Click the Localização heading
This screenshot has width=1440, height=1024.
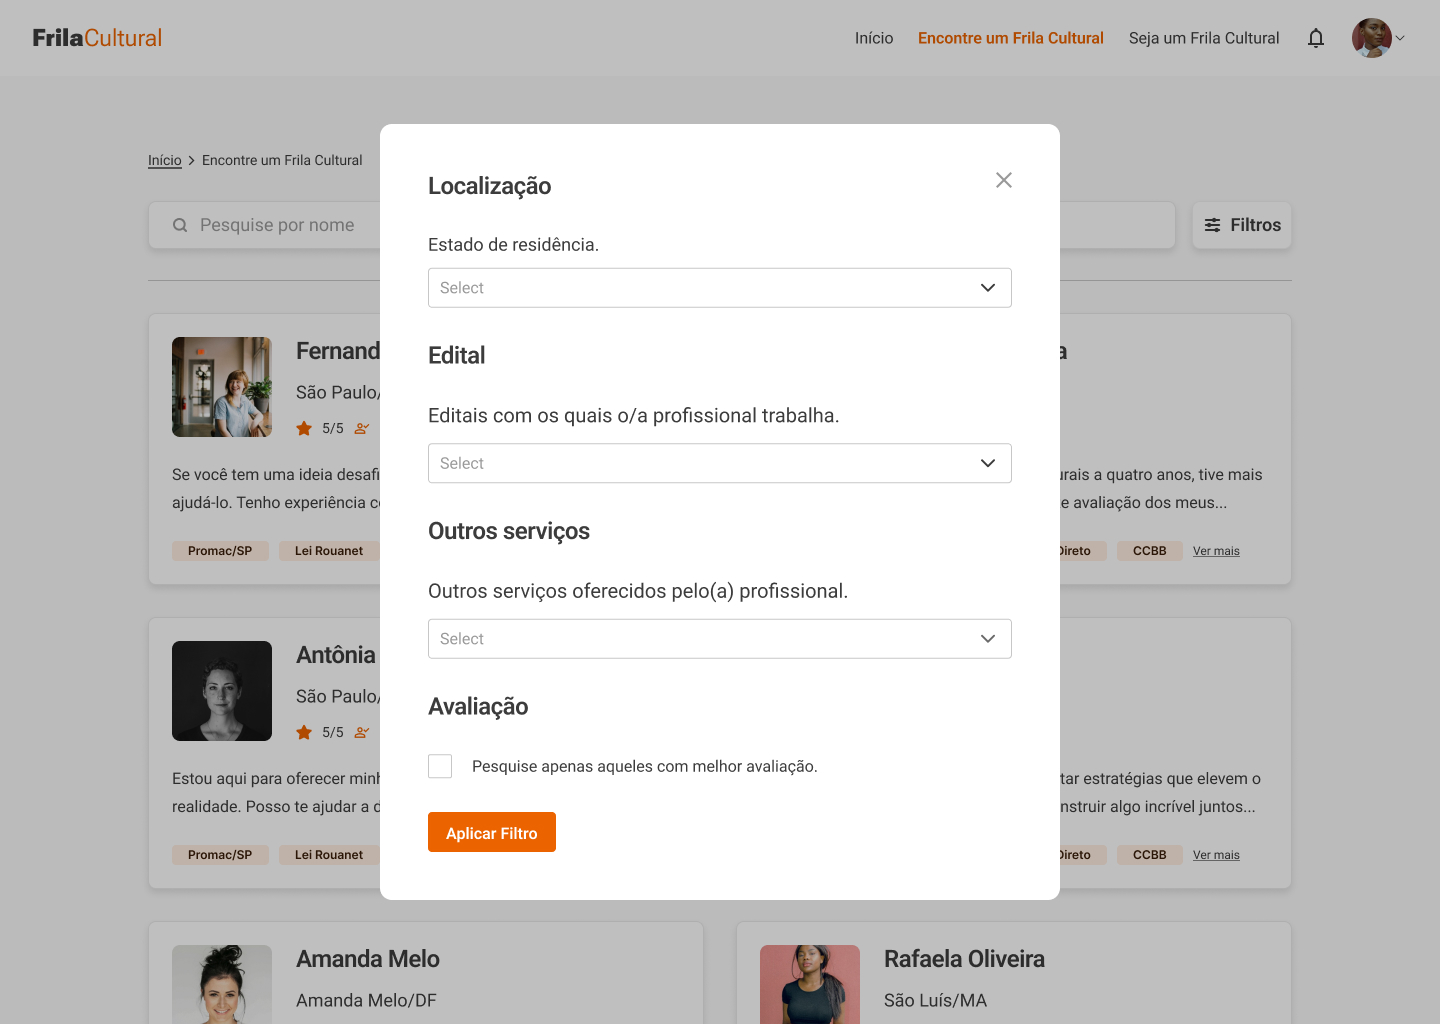(490, 186)
